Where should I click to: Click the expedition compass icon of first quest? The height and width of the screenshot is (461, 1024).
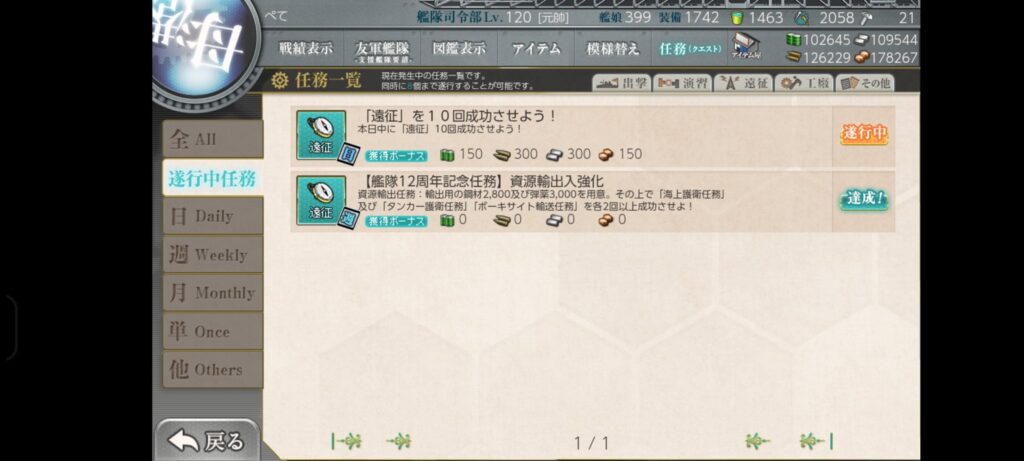(321, 135)
